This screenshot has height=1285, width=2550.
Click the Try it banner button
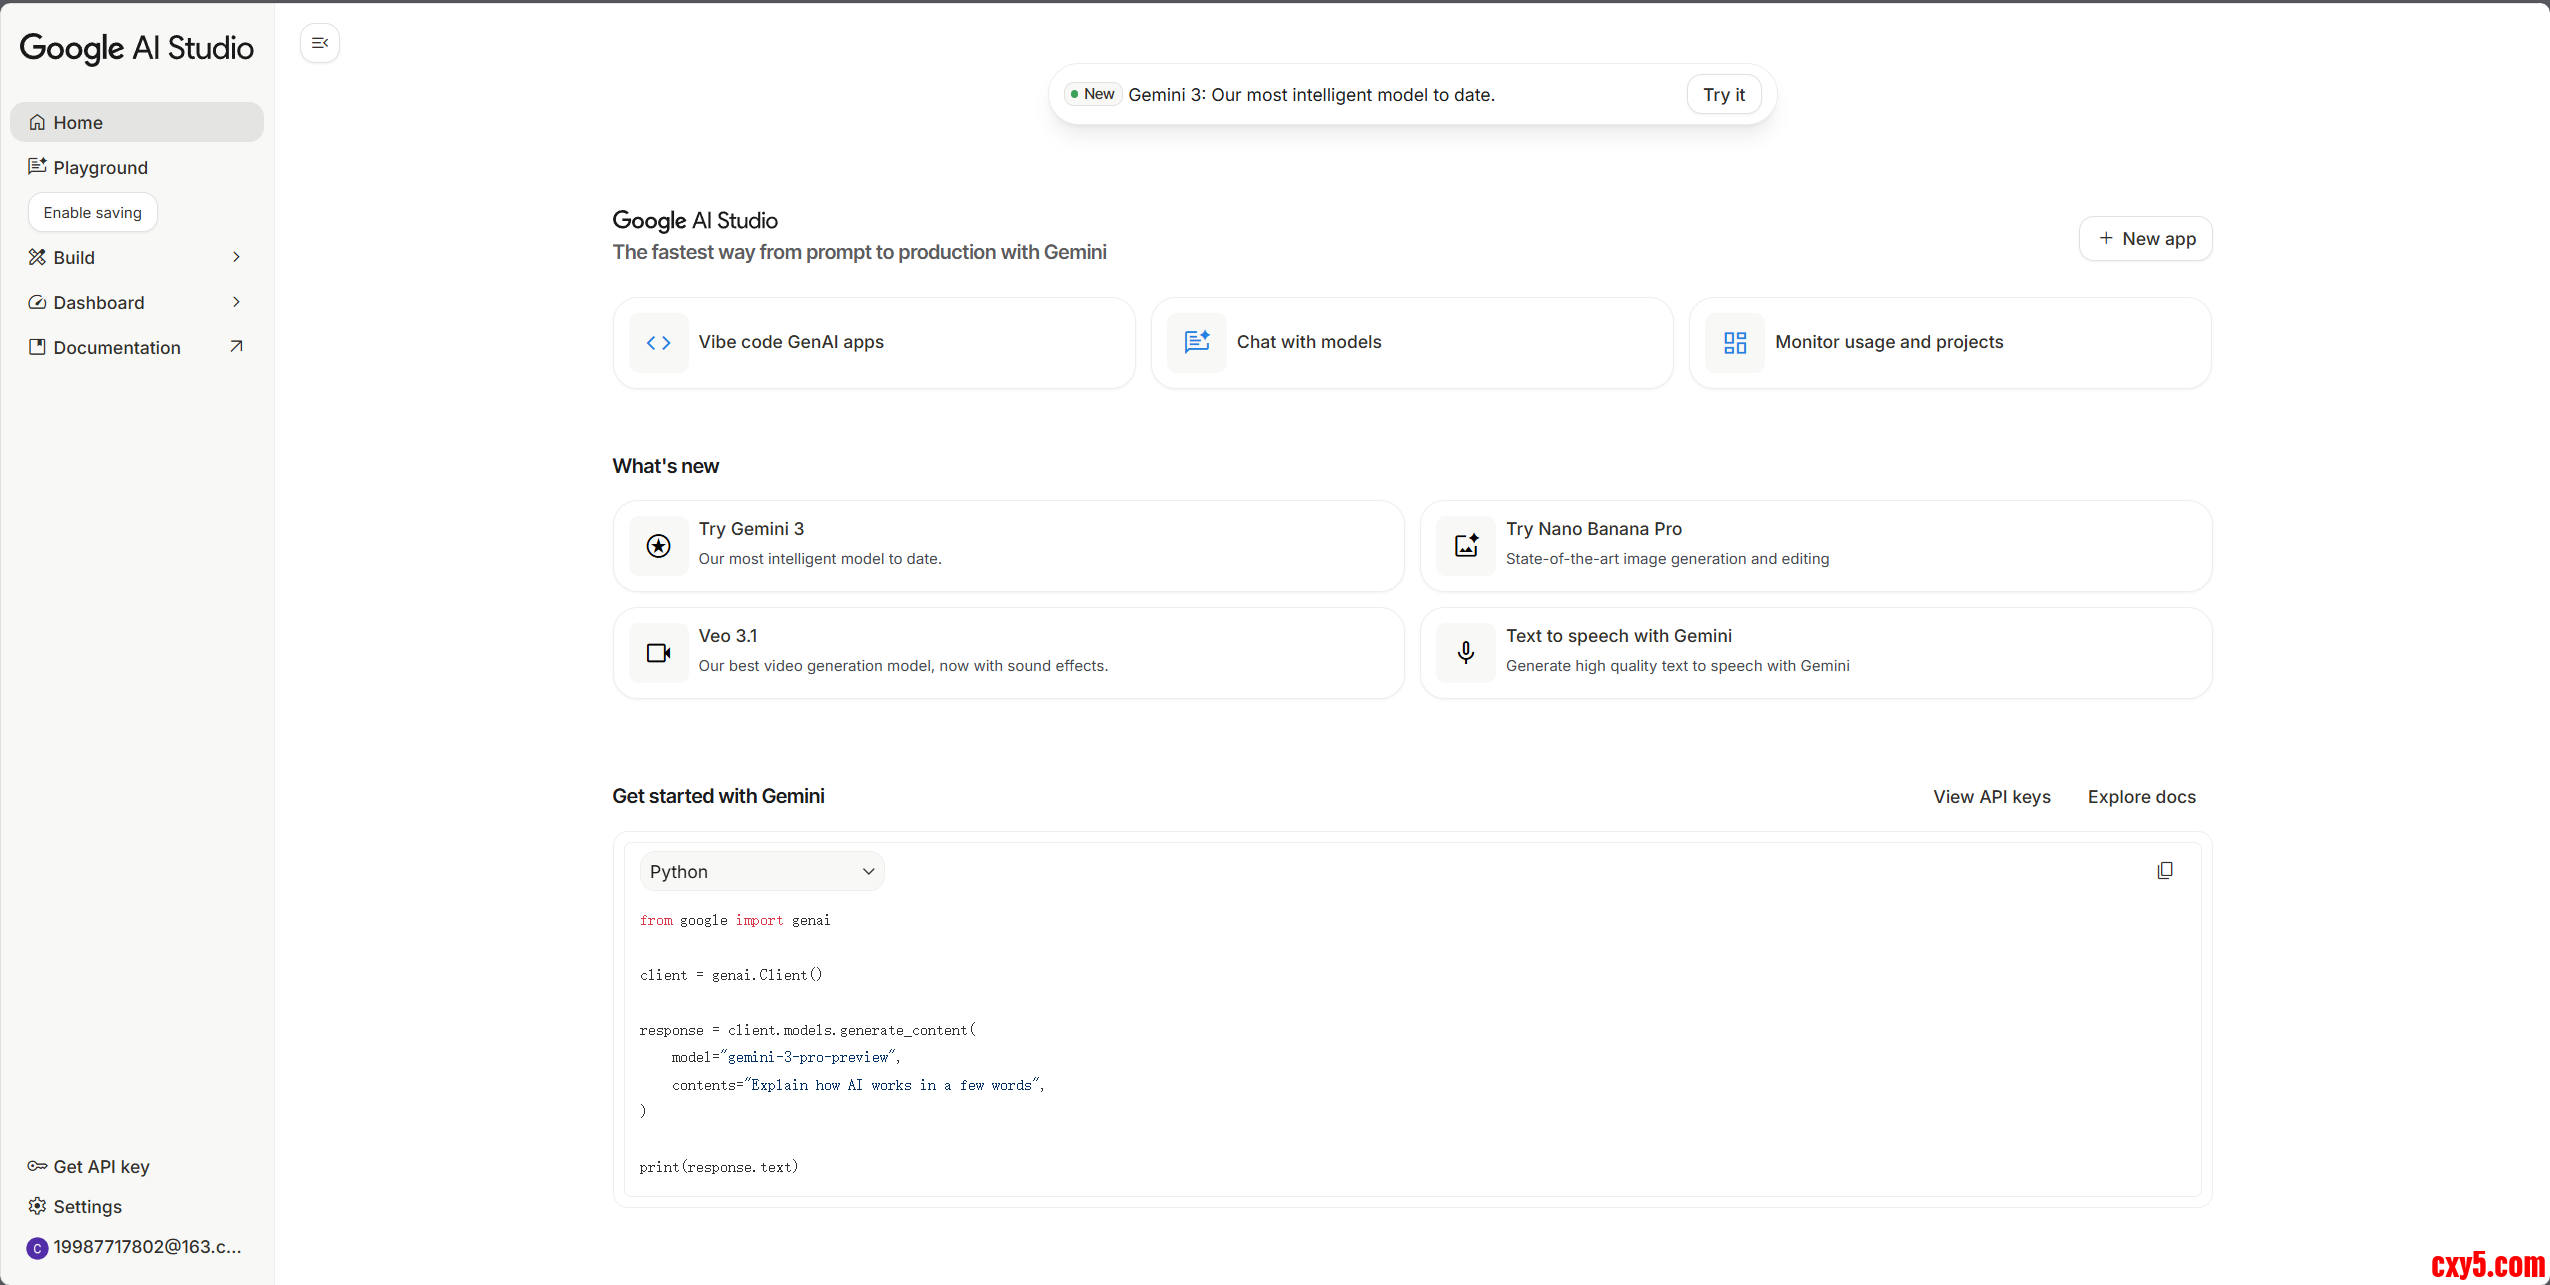1723,95
